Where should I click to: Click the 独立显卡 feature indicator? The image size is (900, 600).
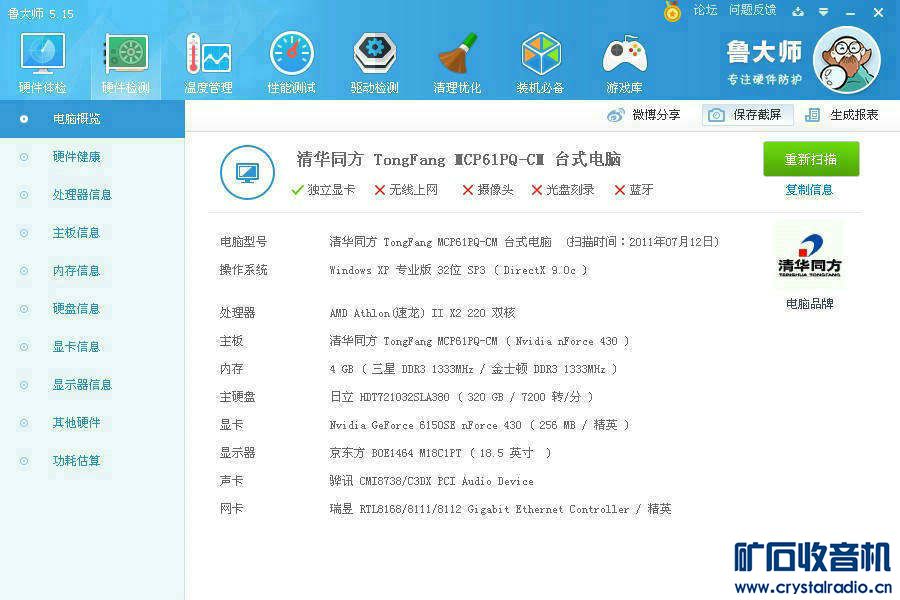(323, 190)
